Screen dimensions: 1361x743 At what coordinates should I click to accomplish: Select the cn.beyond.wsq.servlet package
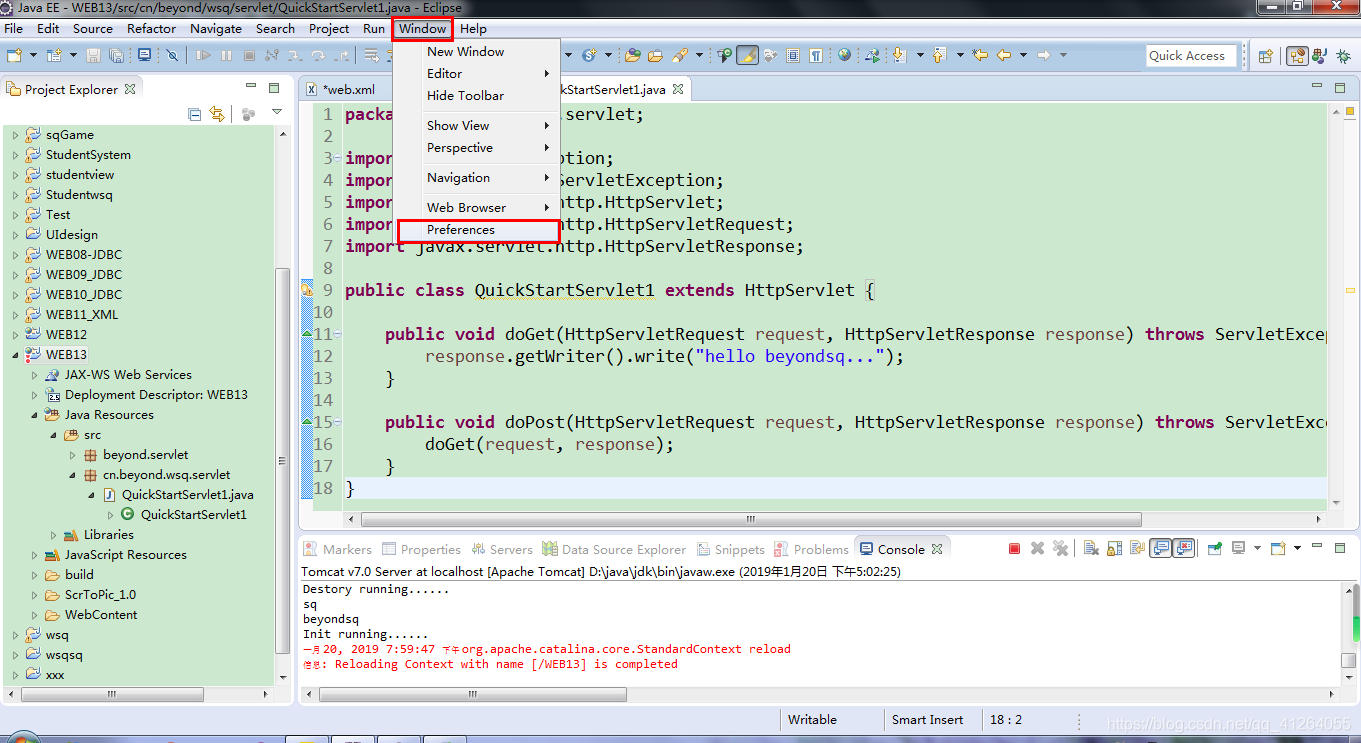pyautogui.click(x=166, y=475)
